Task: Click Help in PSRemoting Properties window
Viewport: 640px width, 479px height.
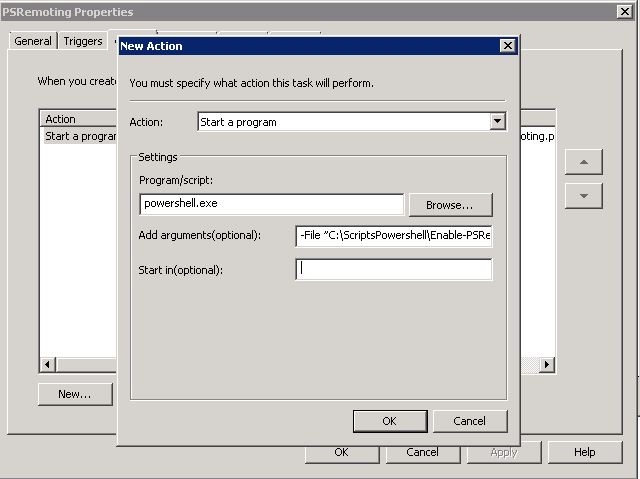Action: click(x=585, y=452)
